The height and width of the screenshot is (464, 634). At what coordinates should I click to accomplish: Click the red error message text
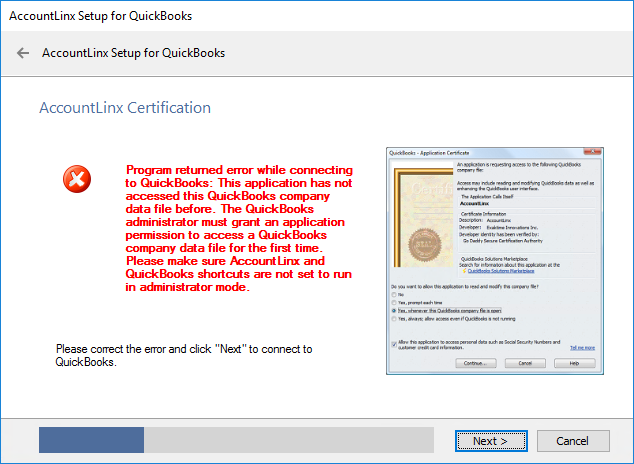tap(239, 228)
